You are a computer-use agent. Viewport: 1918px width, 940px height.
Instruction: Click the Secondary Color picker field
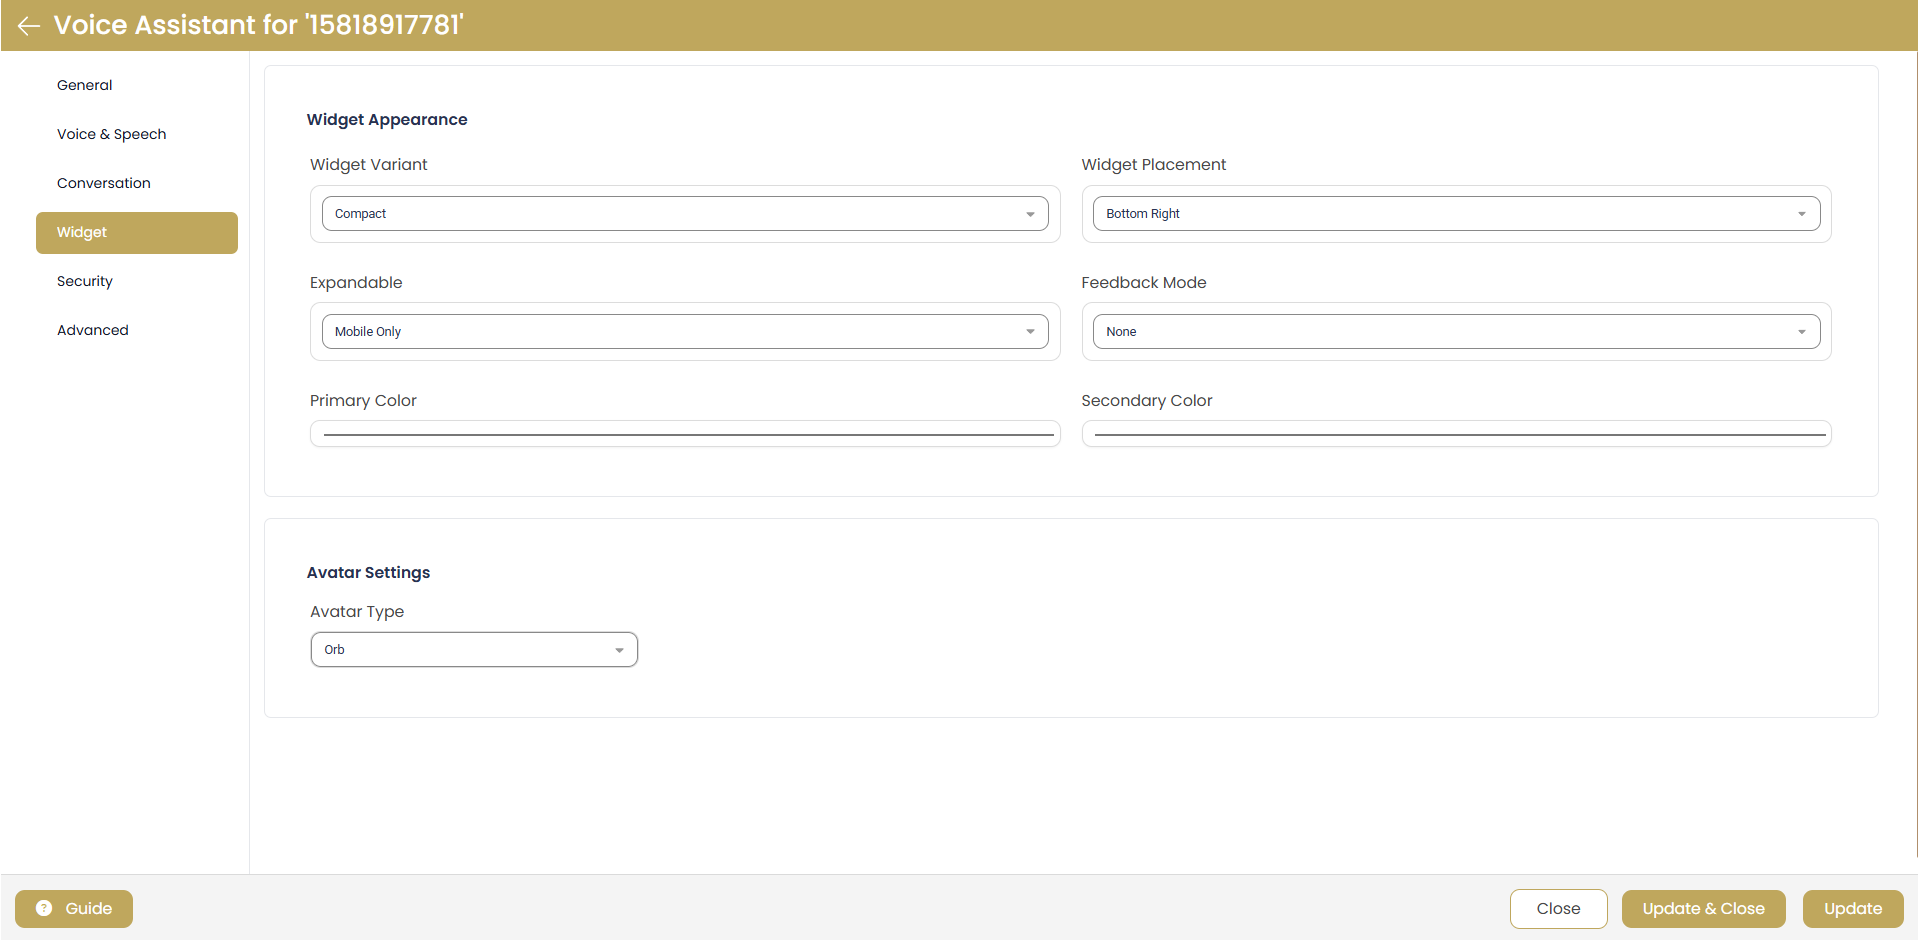pyautogui.click(x=1455, y=434)
